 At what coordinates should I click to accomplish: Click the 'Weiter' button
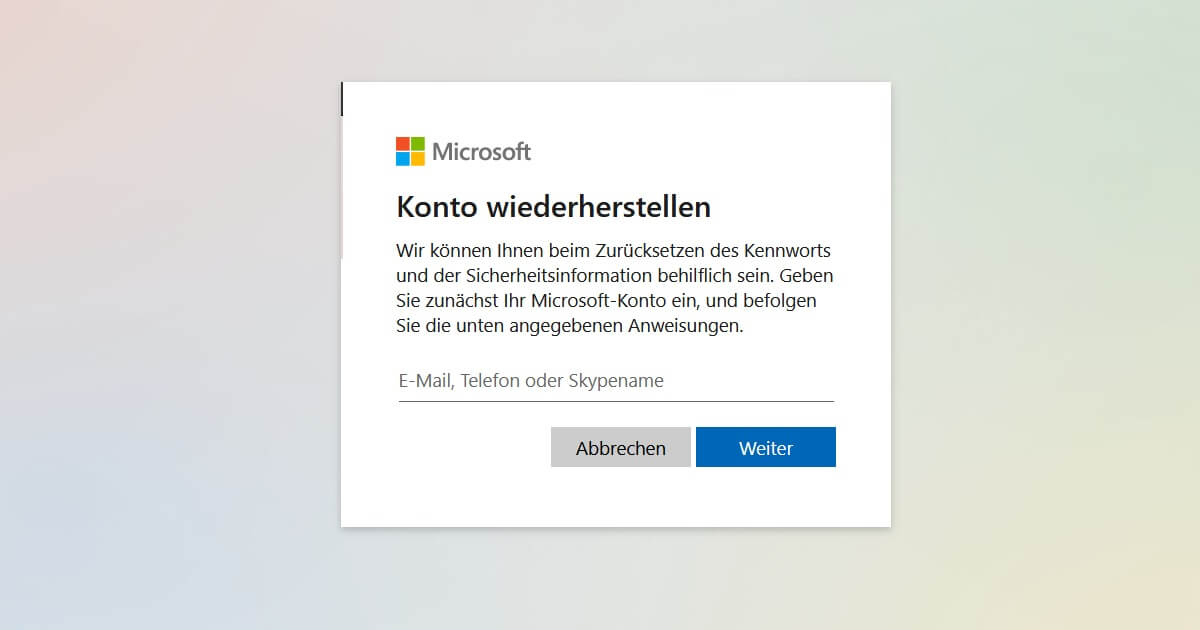766,447
